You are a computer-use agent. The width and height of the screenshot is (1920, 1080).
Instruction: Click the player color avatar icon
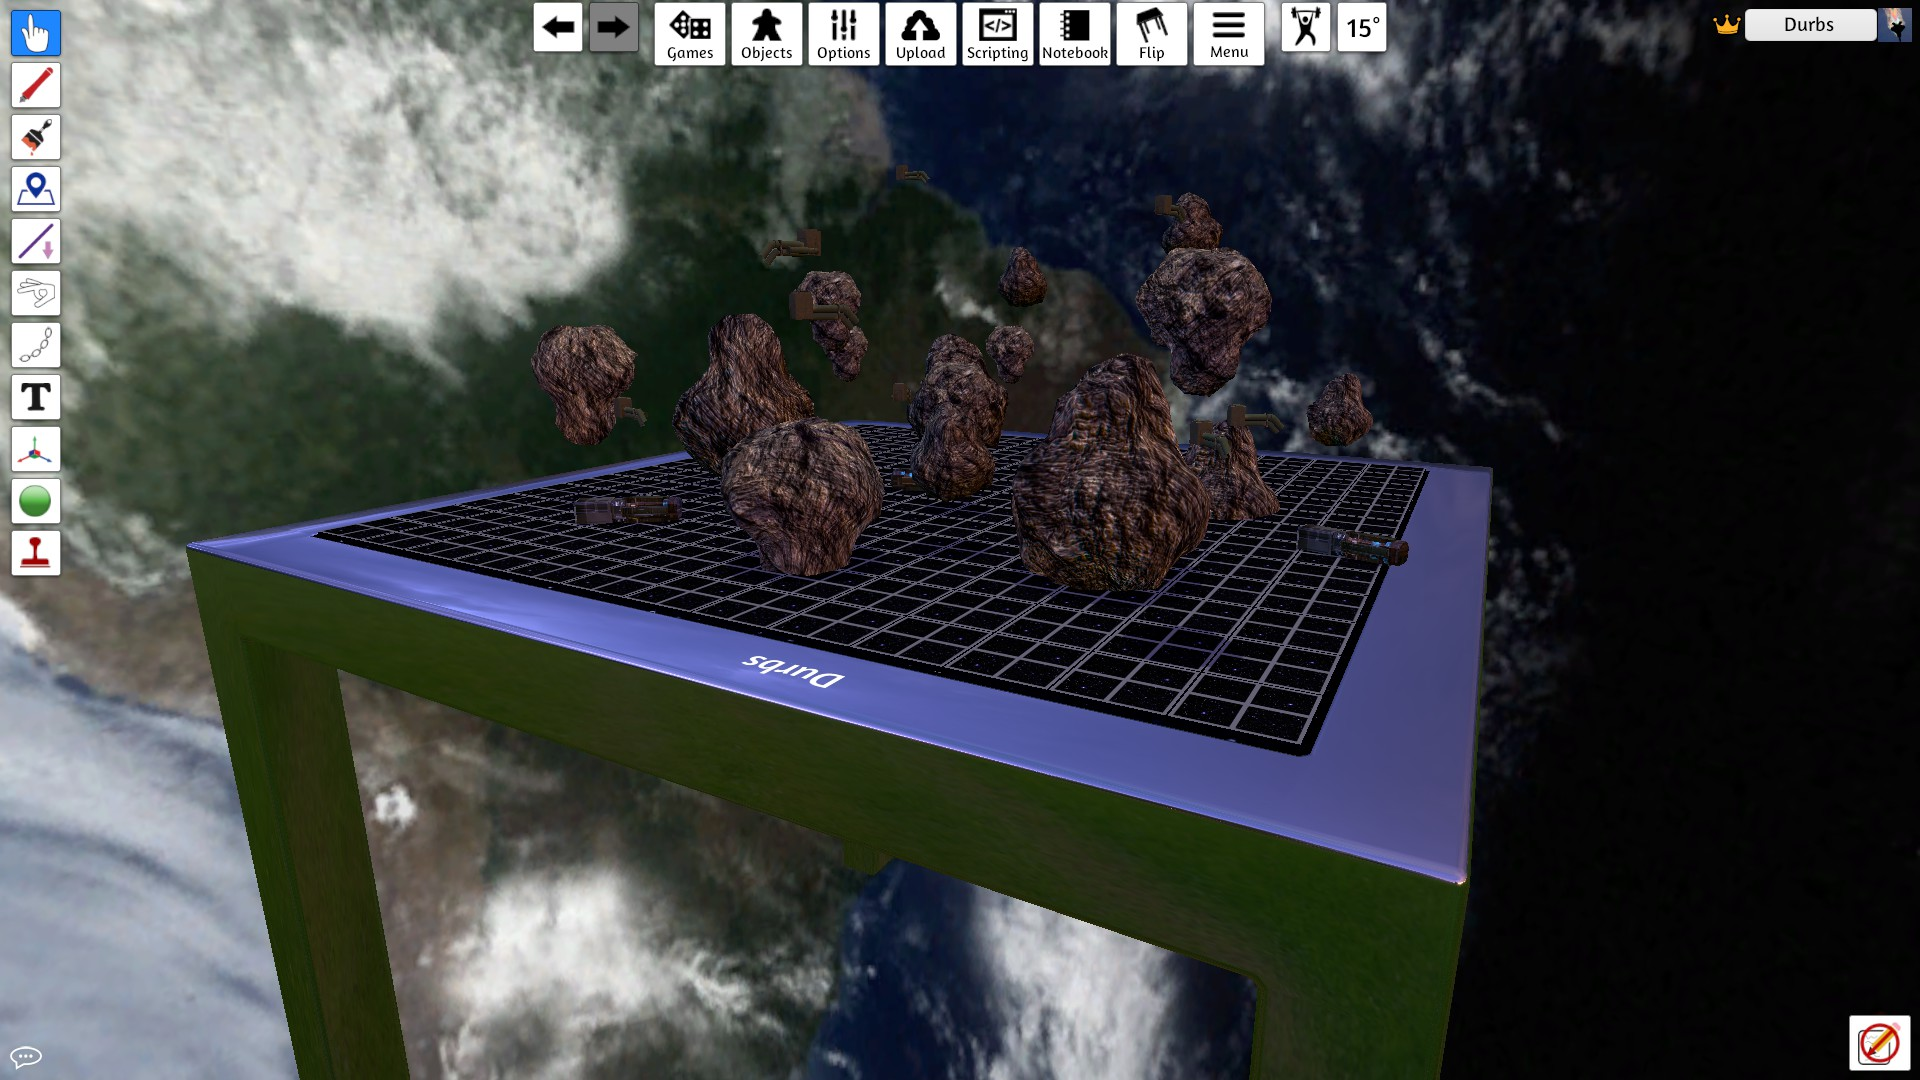(x=1895, y=25)
